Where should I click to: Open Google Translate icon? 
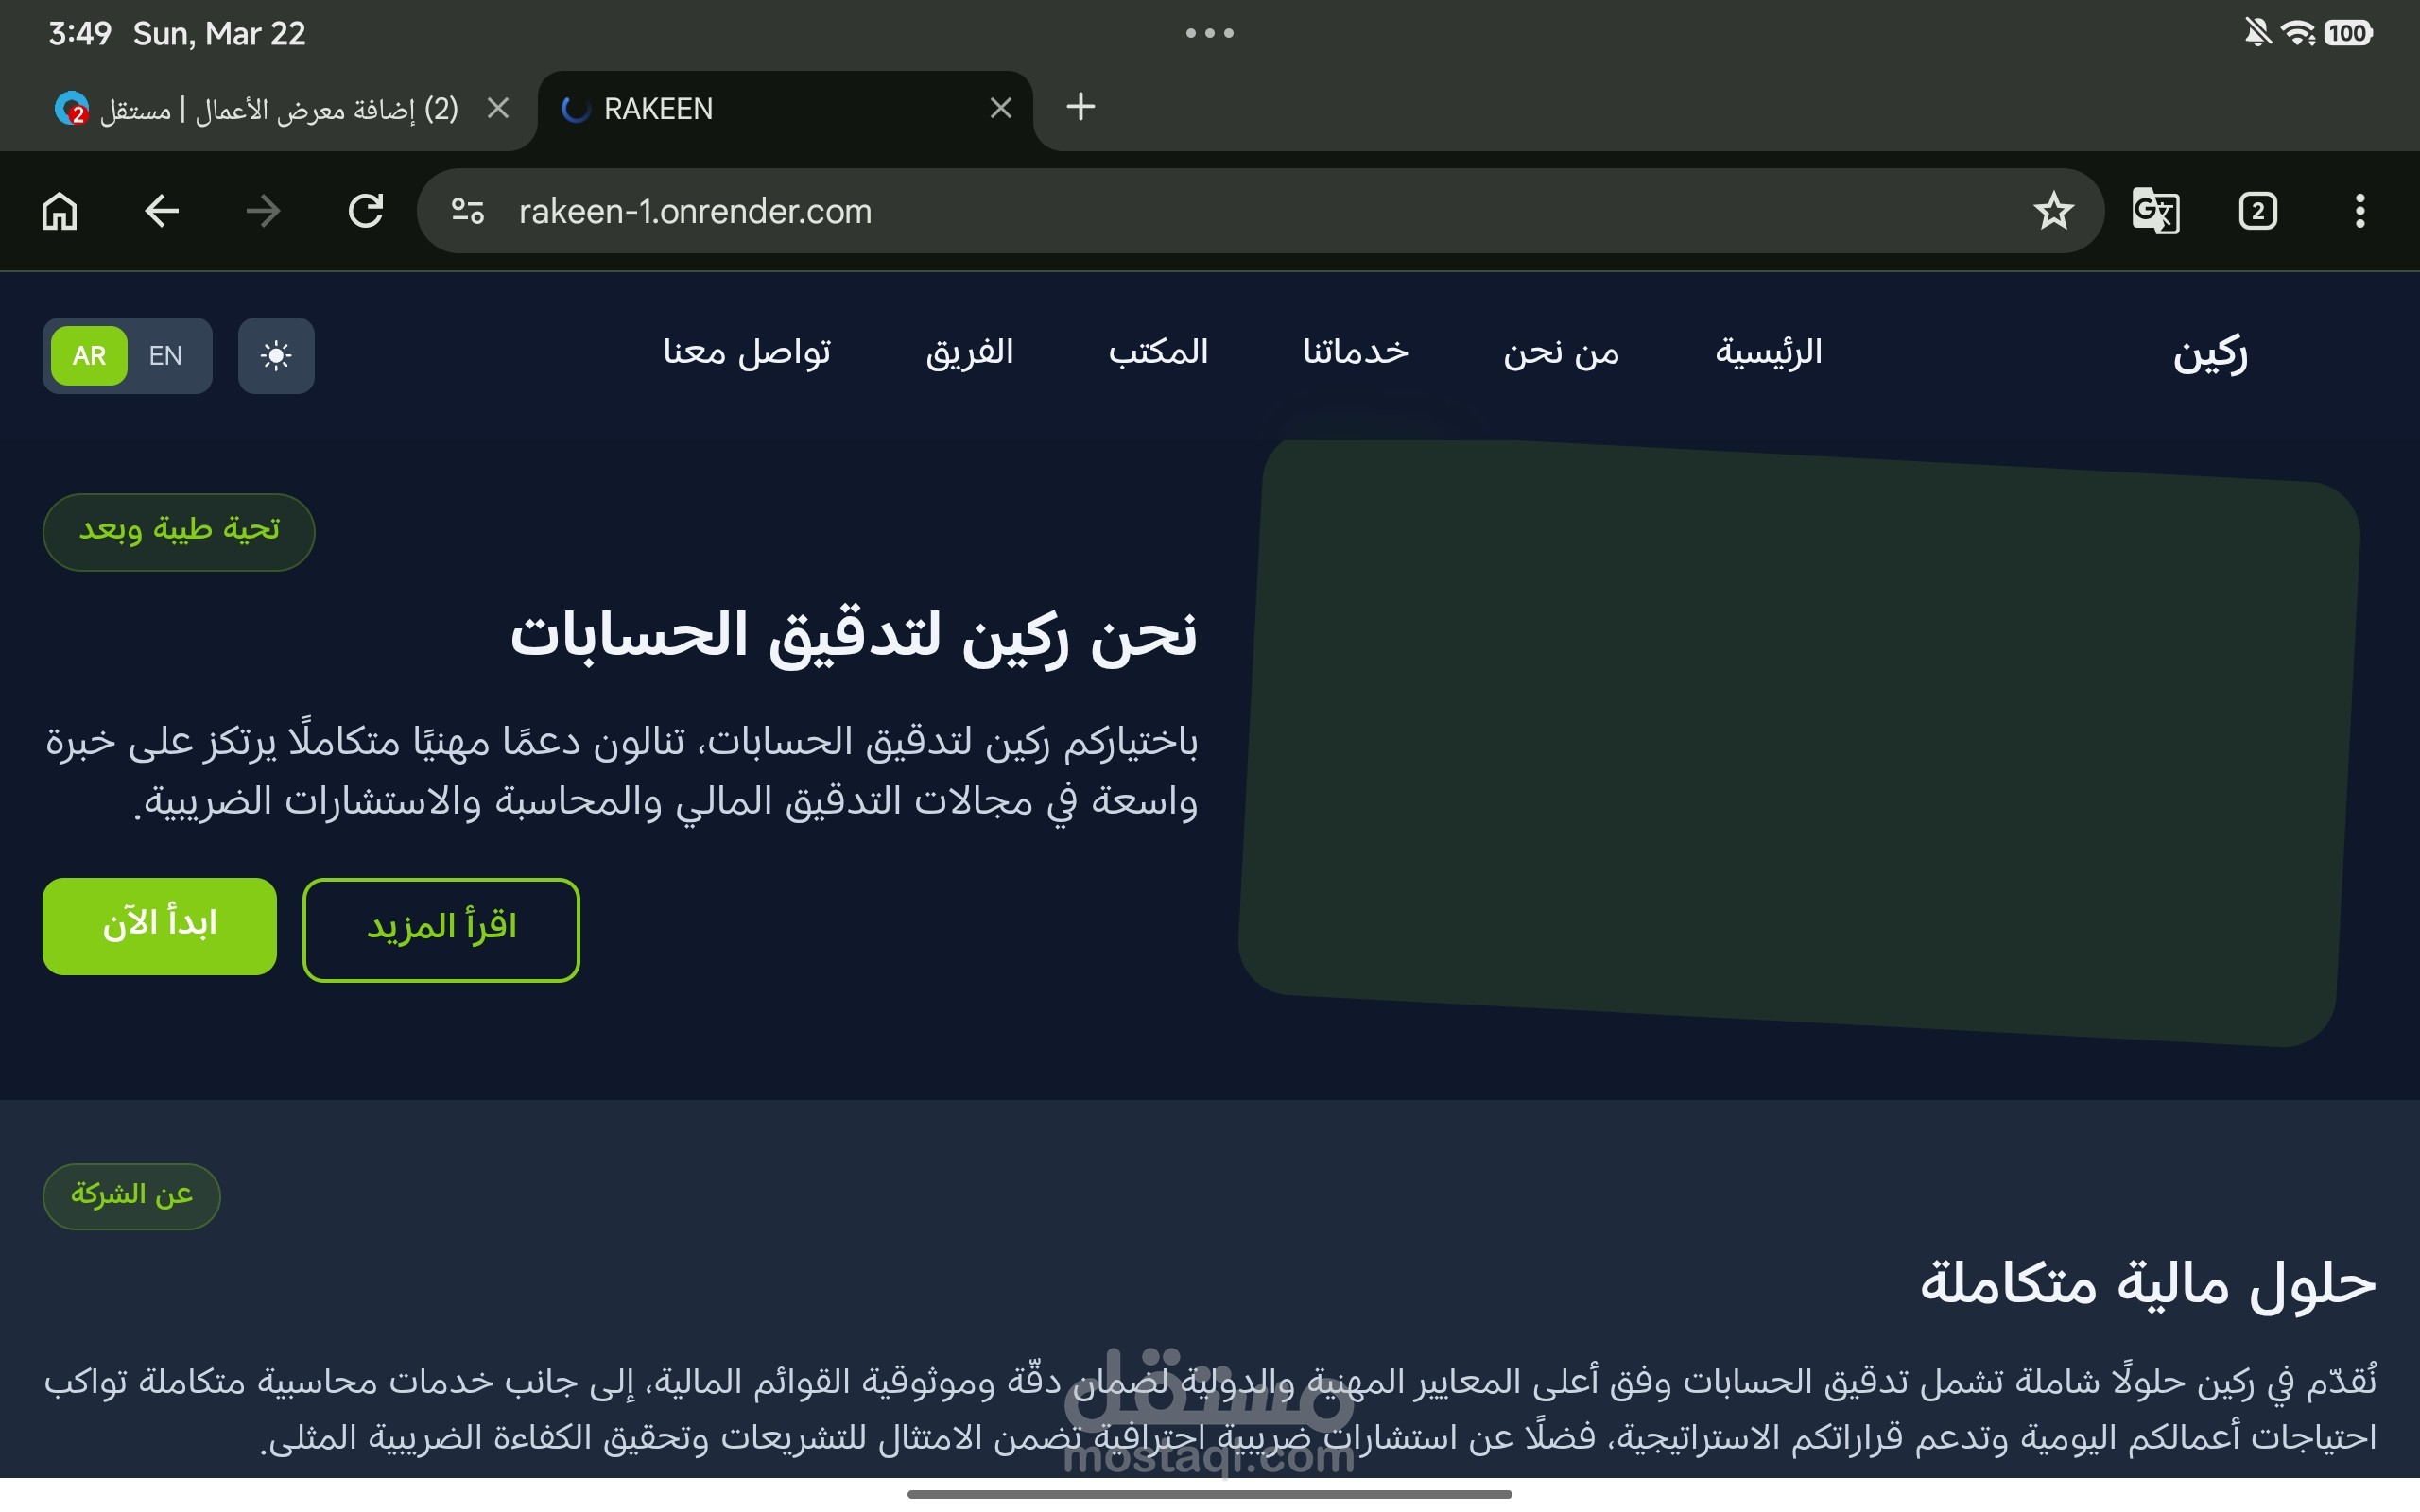(2155, 211)
